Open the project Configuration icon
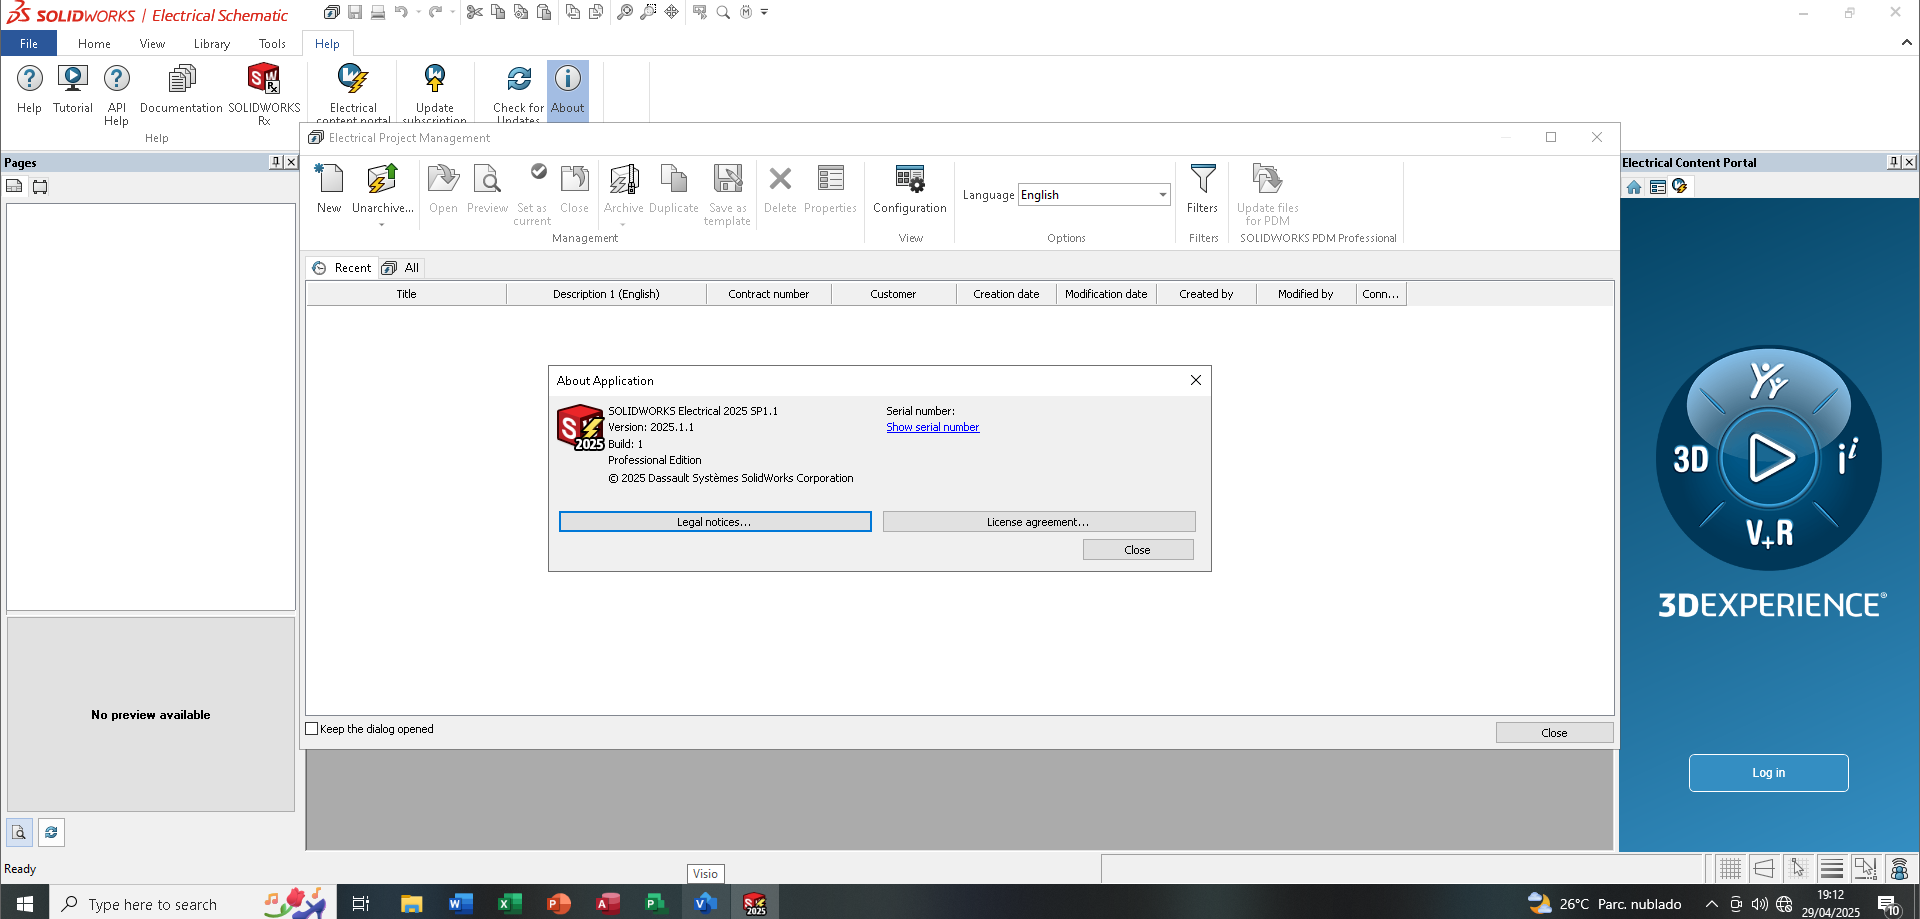Viewport: 1920px width, 919px height. pyautogui.click(x=910, y=179)
